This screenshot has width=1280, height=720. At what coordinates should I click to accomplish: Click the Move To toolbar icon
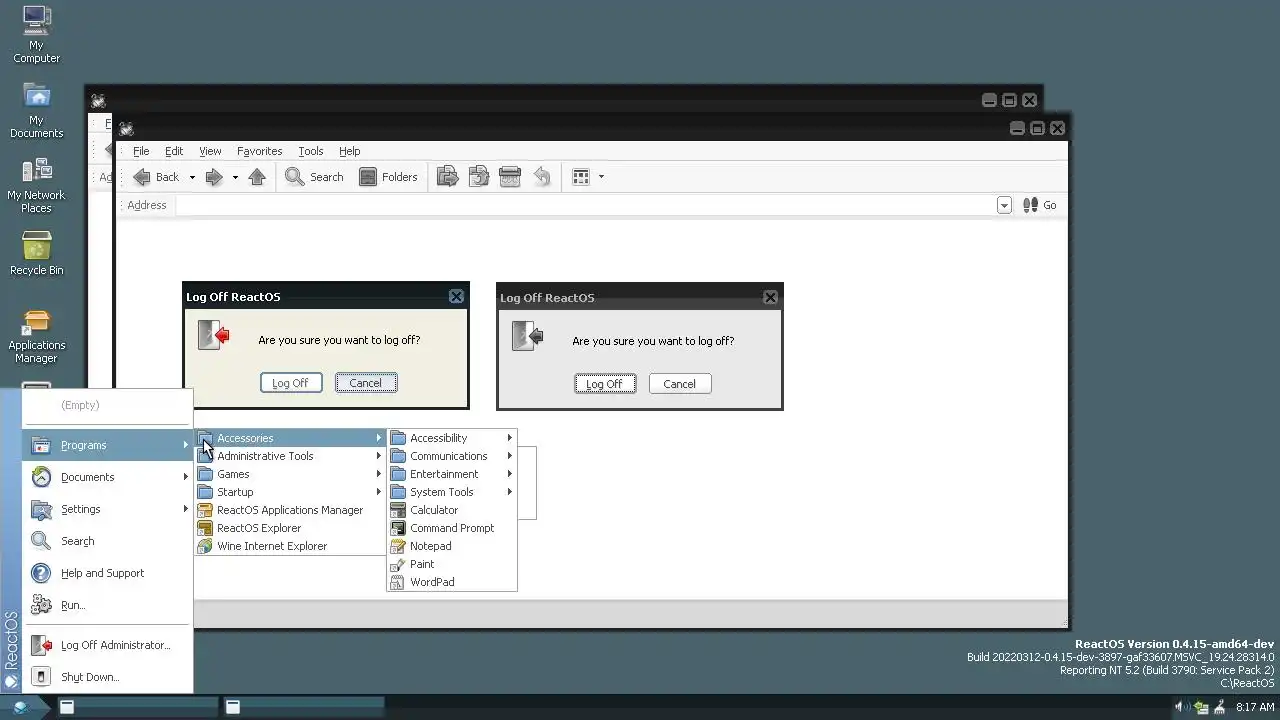click(x=447, y=177)
